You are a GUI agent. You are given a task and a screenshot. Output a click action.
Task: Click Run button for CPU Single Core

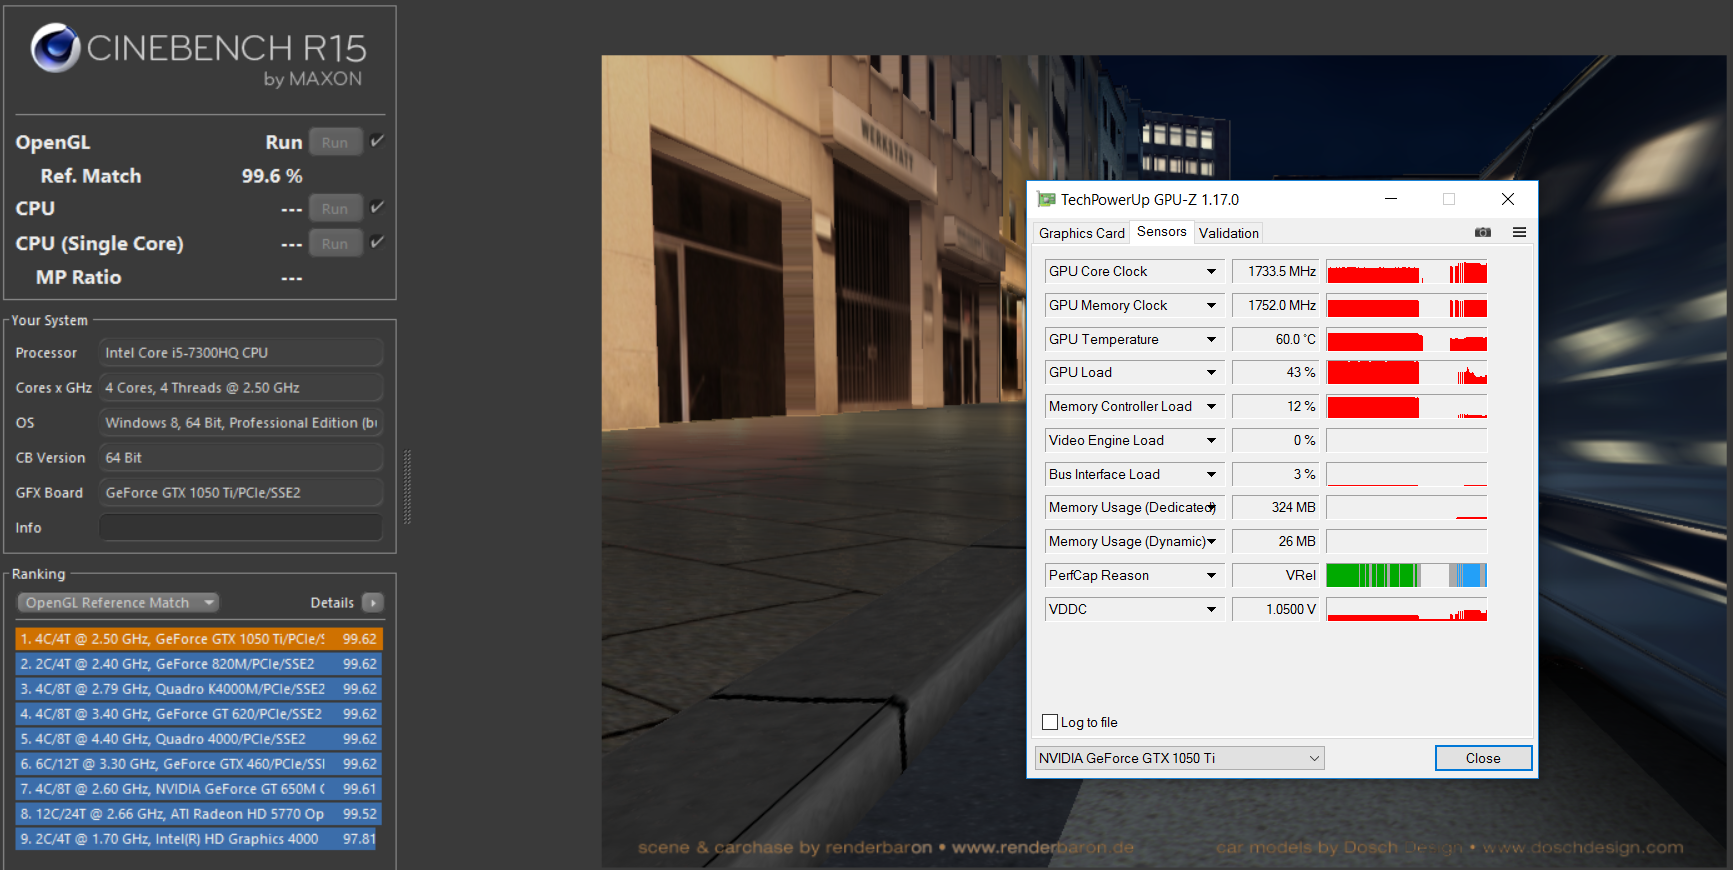(x=335, y=243)
